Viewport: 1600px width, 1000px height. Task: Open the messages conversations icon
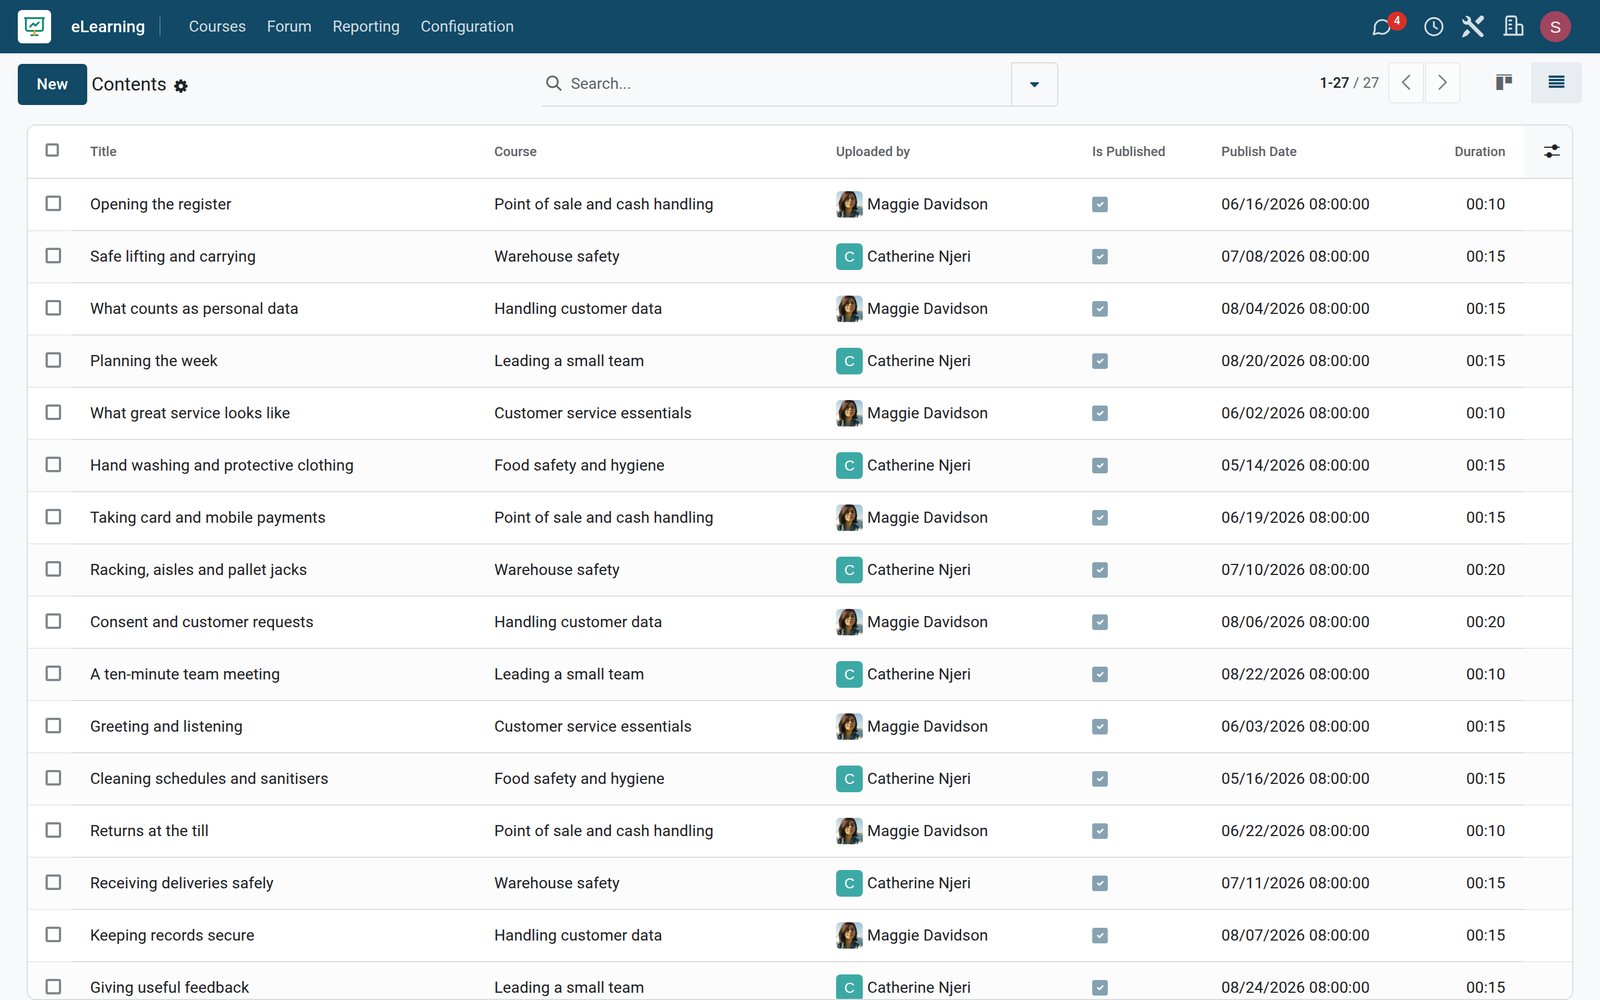tap(1382, 27)
